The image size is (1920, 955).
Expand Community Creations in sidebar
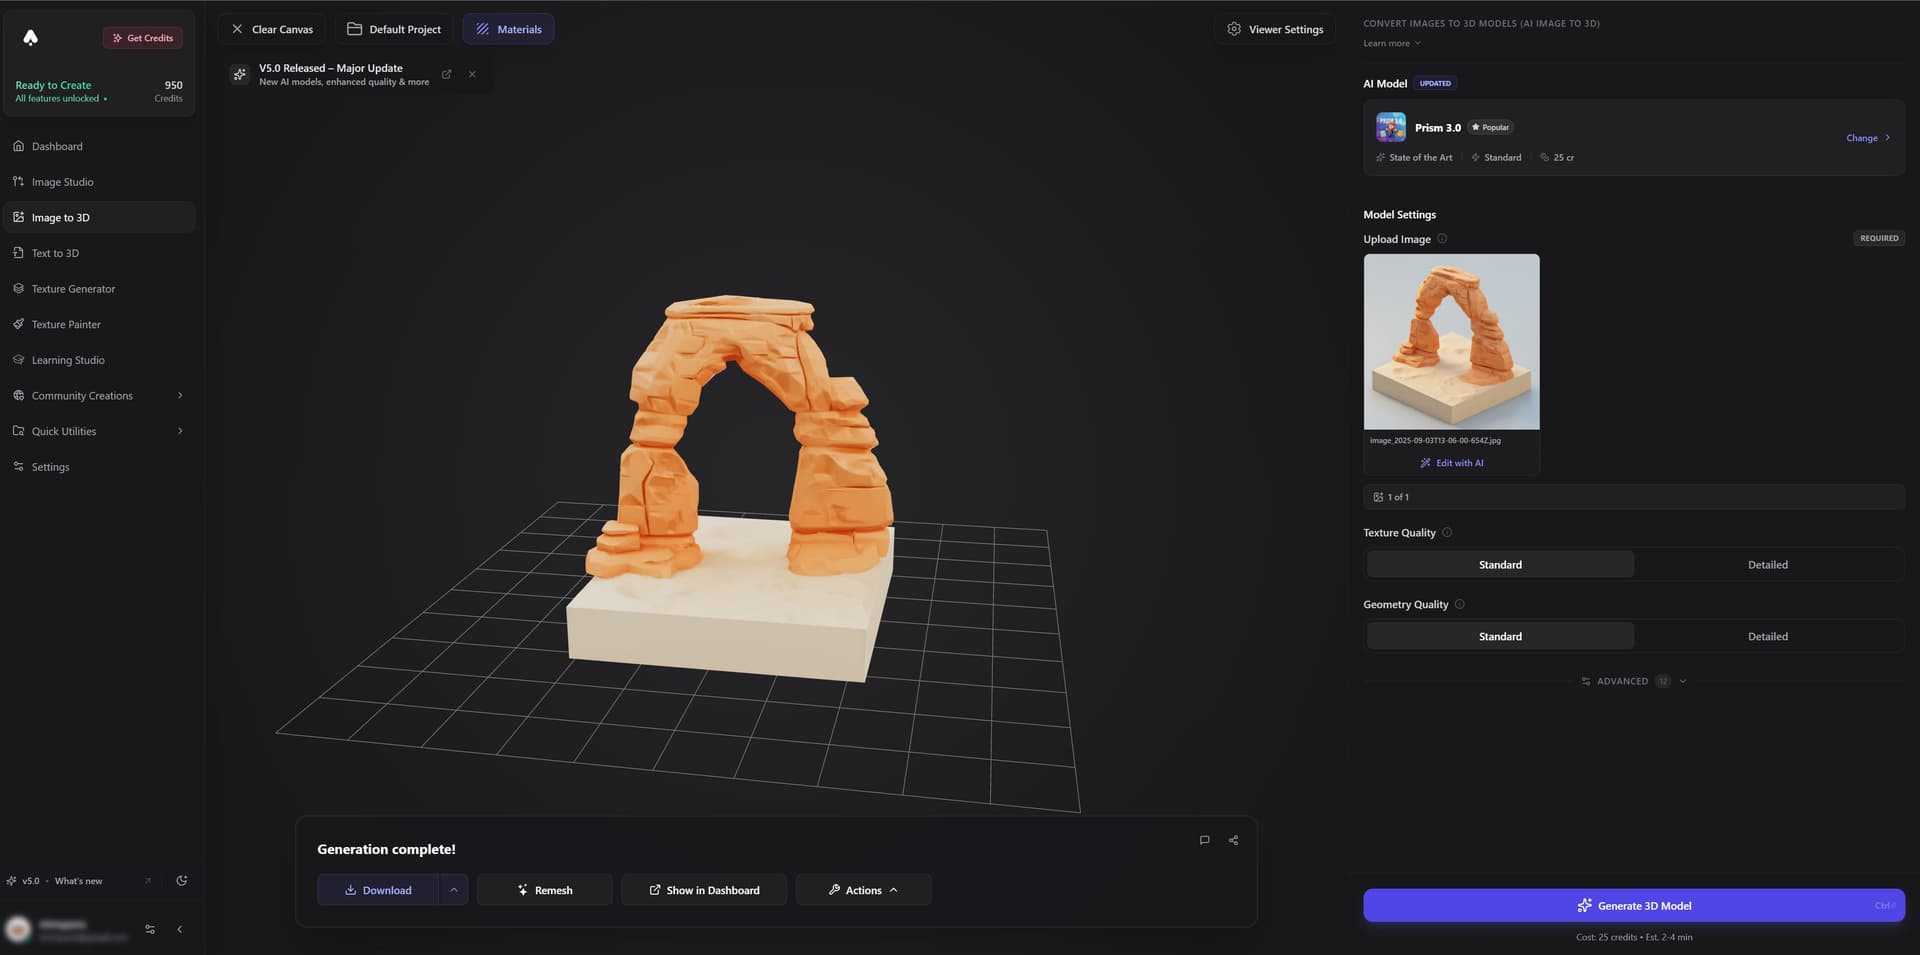click(83, 395)
